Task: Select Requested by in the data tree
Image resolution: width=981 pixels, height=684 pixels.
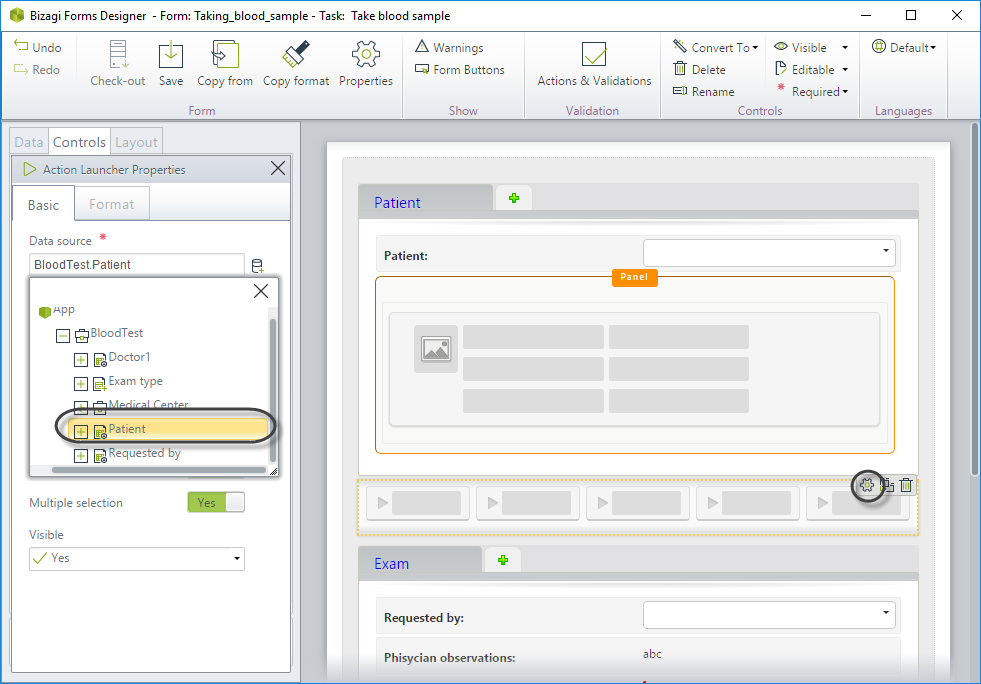Action: pos(145,452)
